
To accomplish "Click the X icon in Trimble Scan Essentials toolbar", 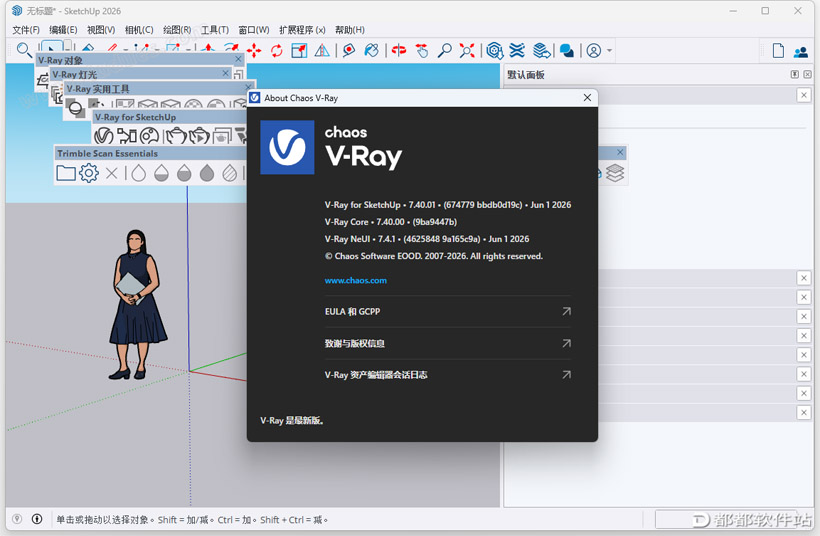I will pyautogui.click(x=111, y=173).
